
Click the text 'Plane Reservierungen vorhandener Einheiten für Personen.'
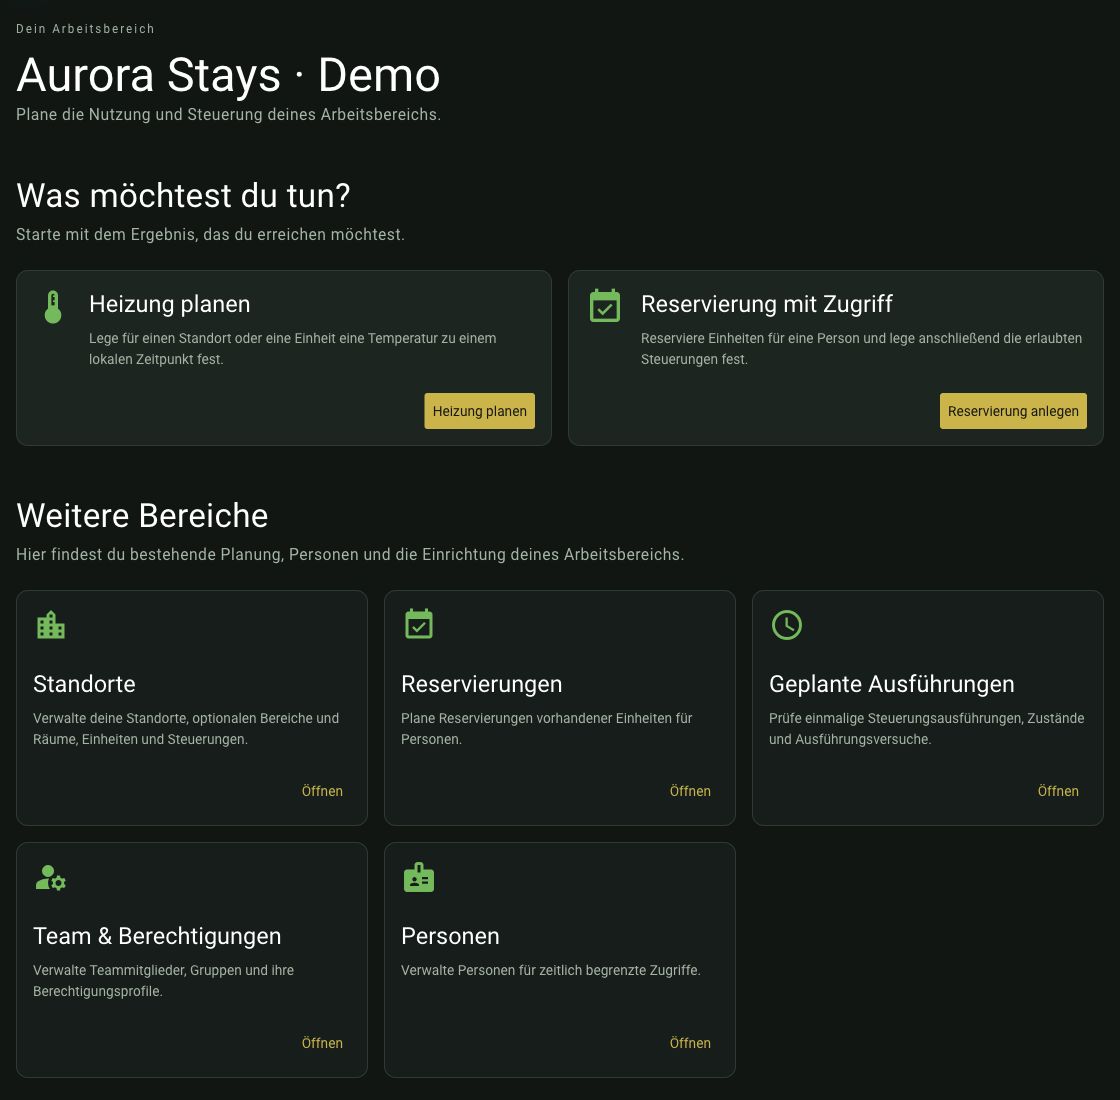click(x=546, y=729)
